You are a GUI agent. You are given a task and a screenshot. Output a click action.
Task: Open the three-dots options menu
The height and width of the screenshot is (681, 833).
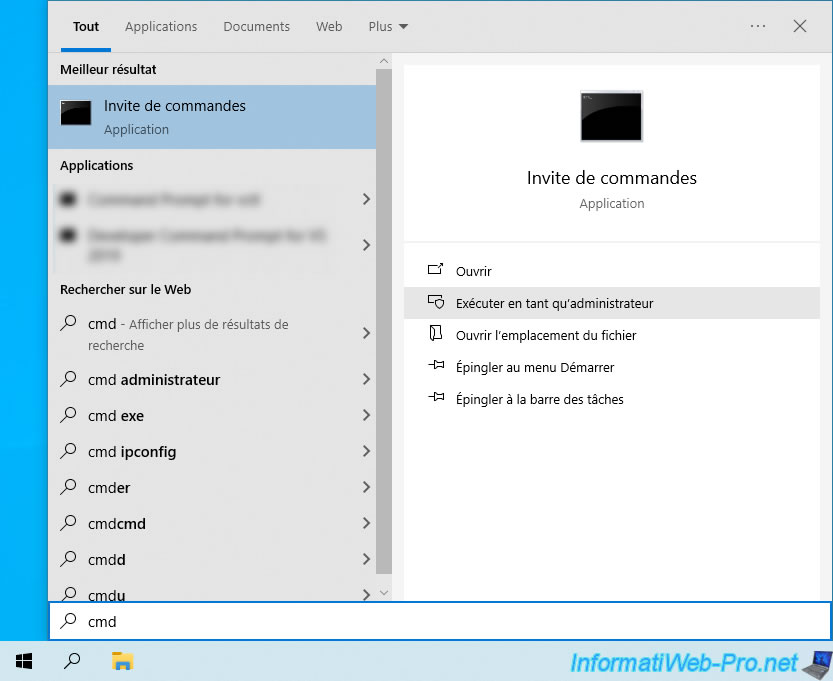[758, 26]
